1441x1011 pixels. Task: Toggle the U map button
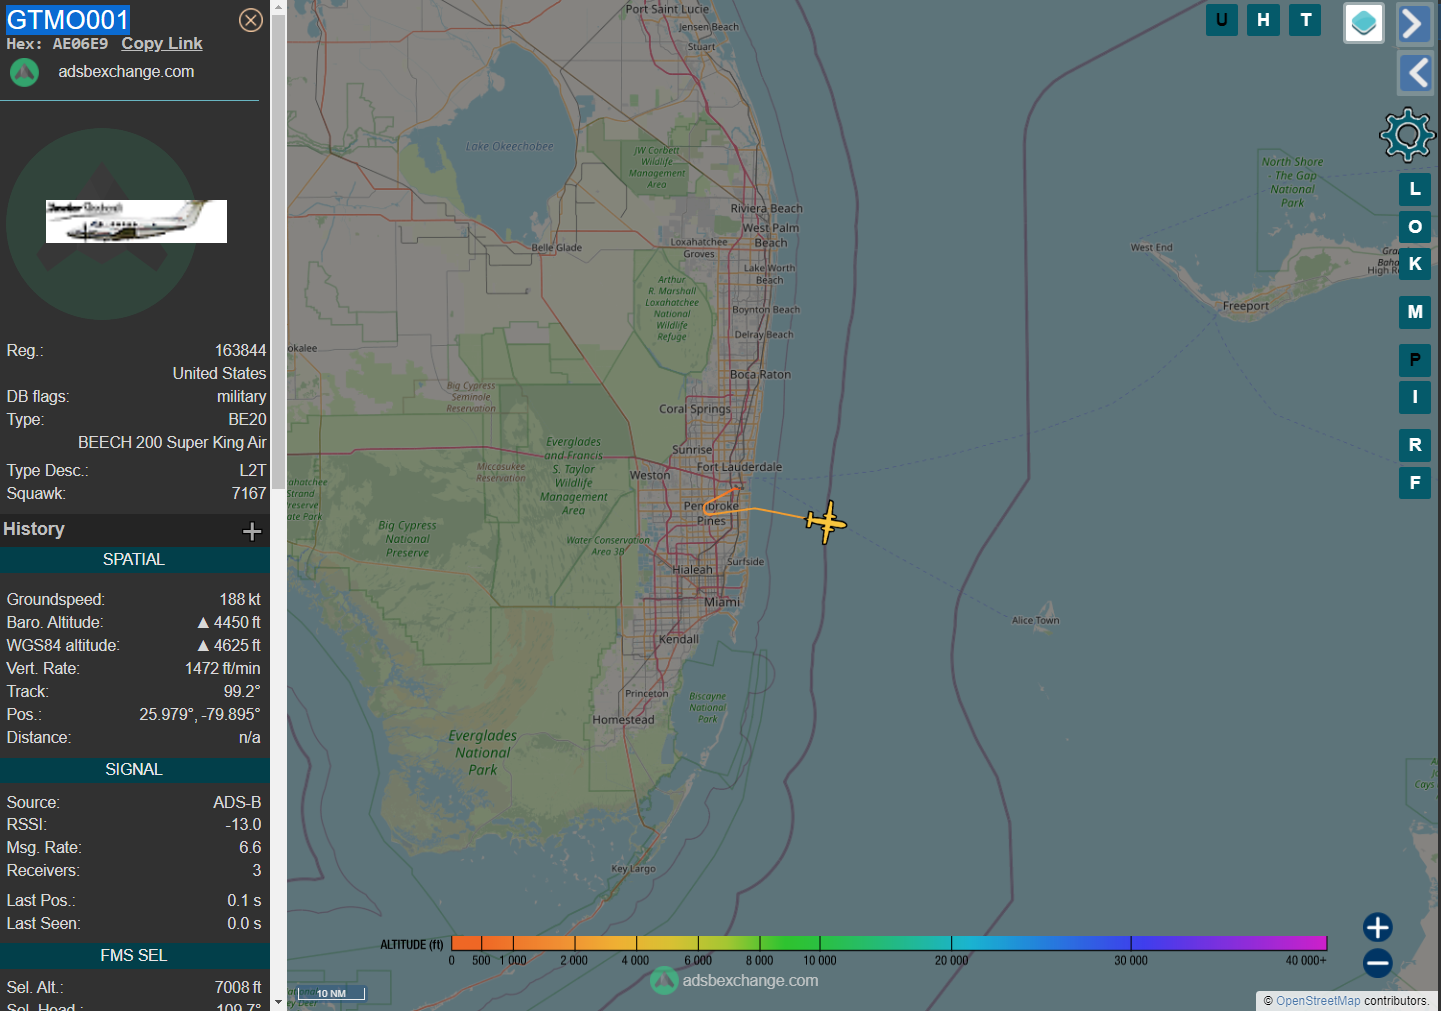tap(1222, 20)
